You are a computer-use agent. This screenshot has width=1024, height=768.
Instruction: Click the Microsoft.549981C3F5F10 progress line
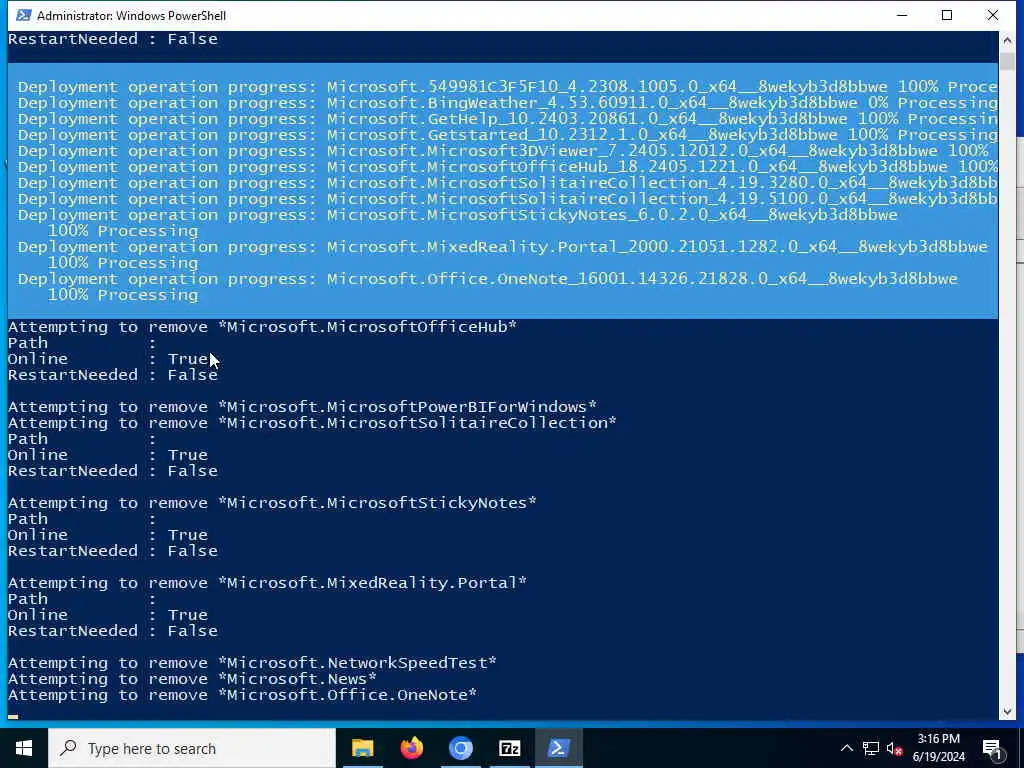pos(507,87)
